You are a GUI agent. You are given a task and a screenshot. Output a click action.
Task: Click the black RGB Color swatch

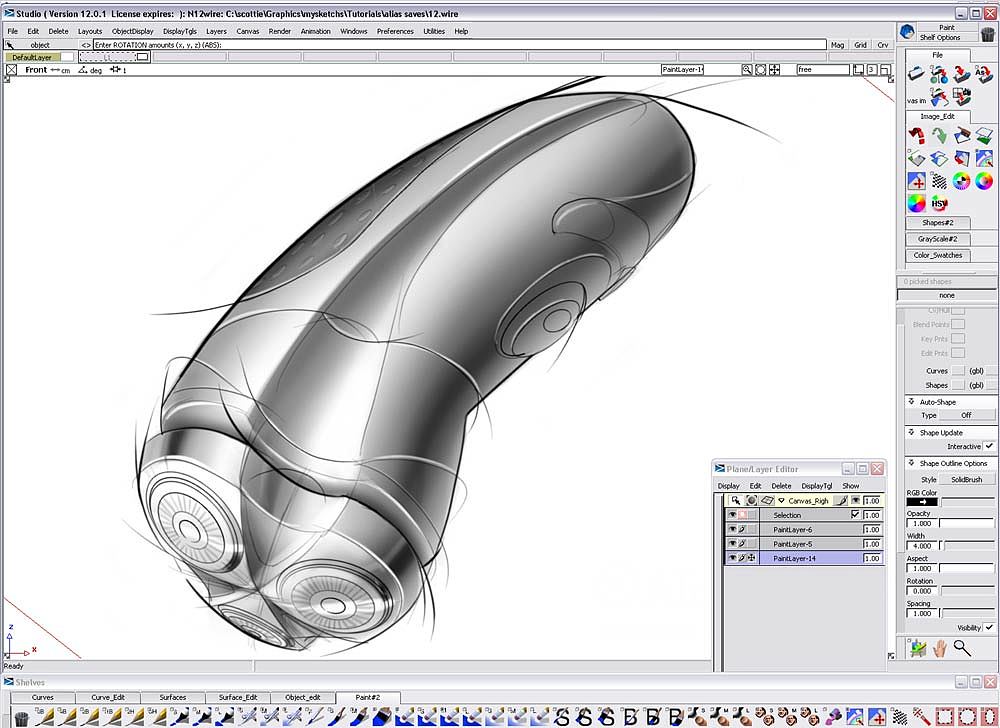tap(921, 501)
